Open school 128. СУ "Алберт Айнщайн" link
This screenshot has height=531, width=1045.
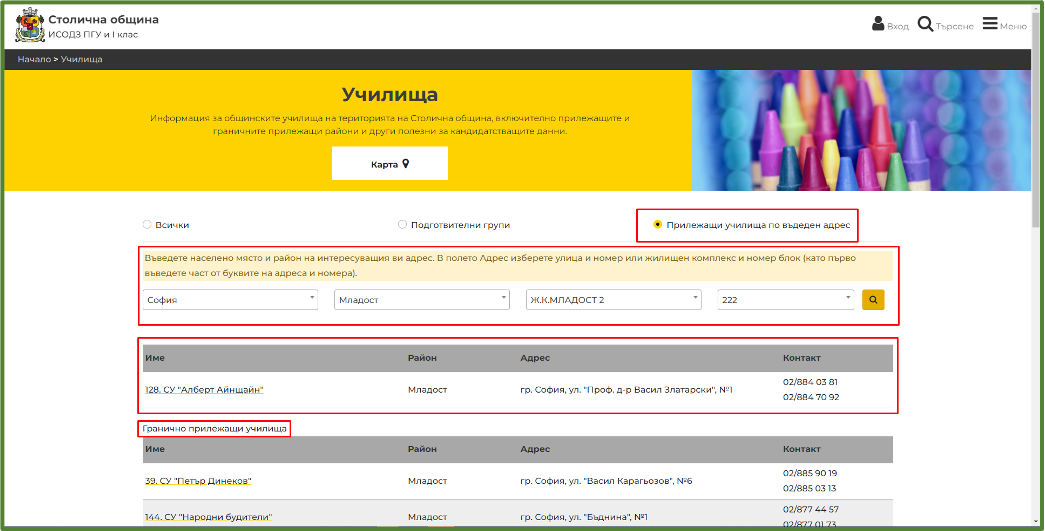(204, 390)
